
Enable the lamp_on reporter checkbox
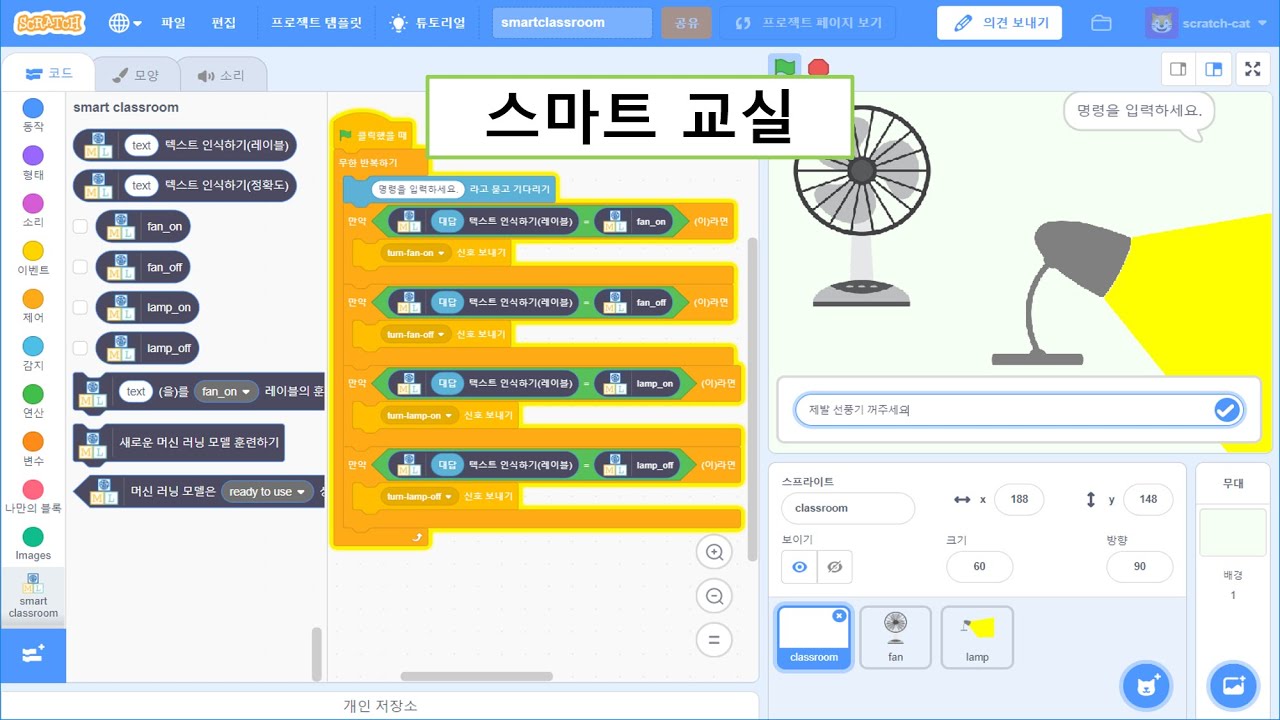click(80, 307)
